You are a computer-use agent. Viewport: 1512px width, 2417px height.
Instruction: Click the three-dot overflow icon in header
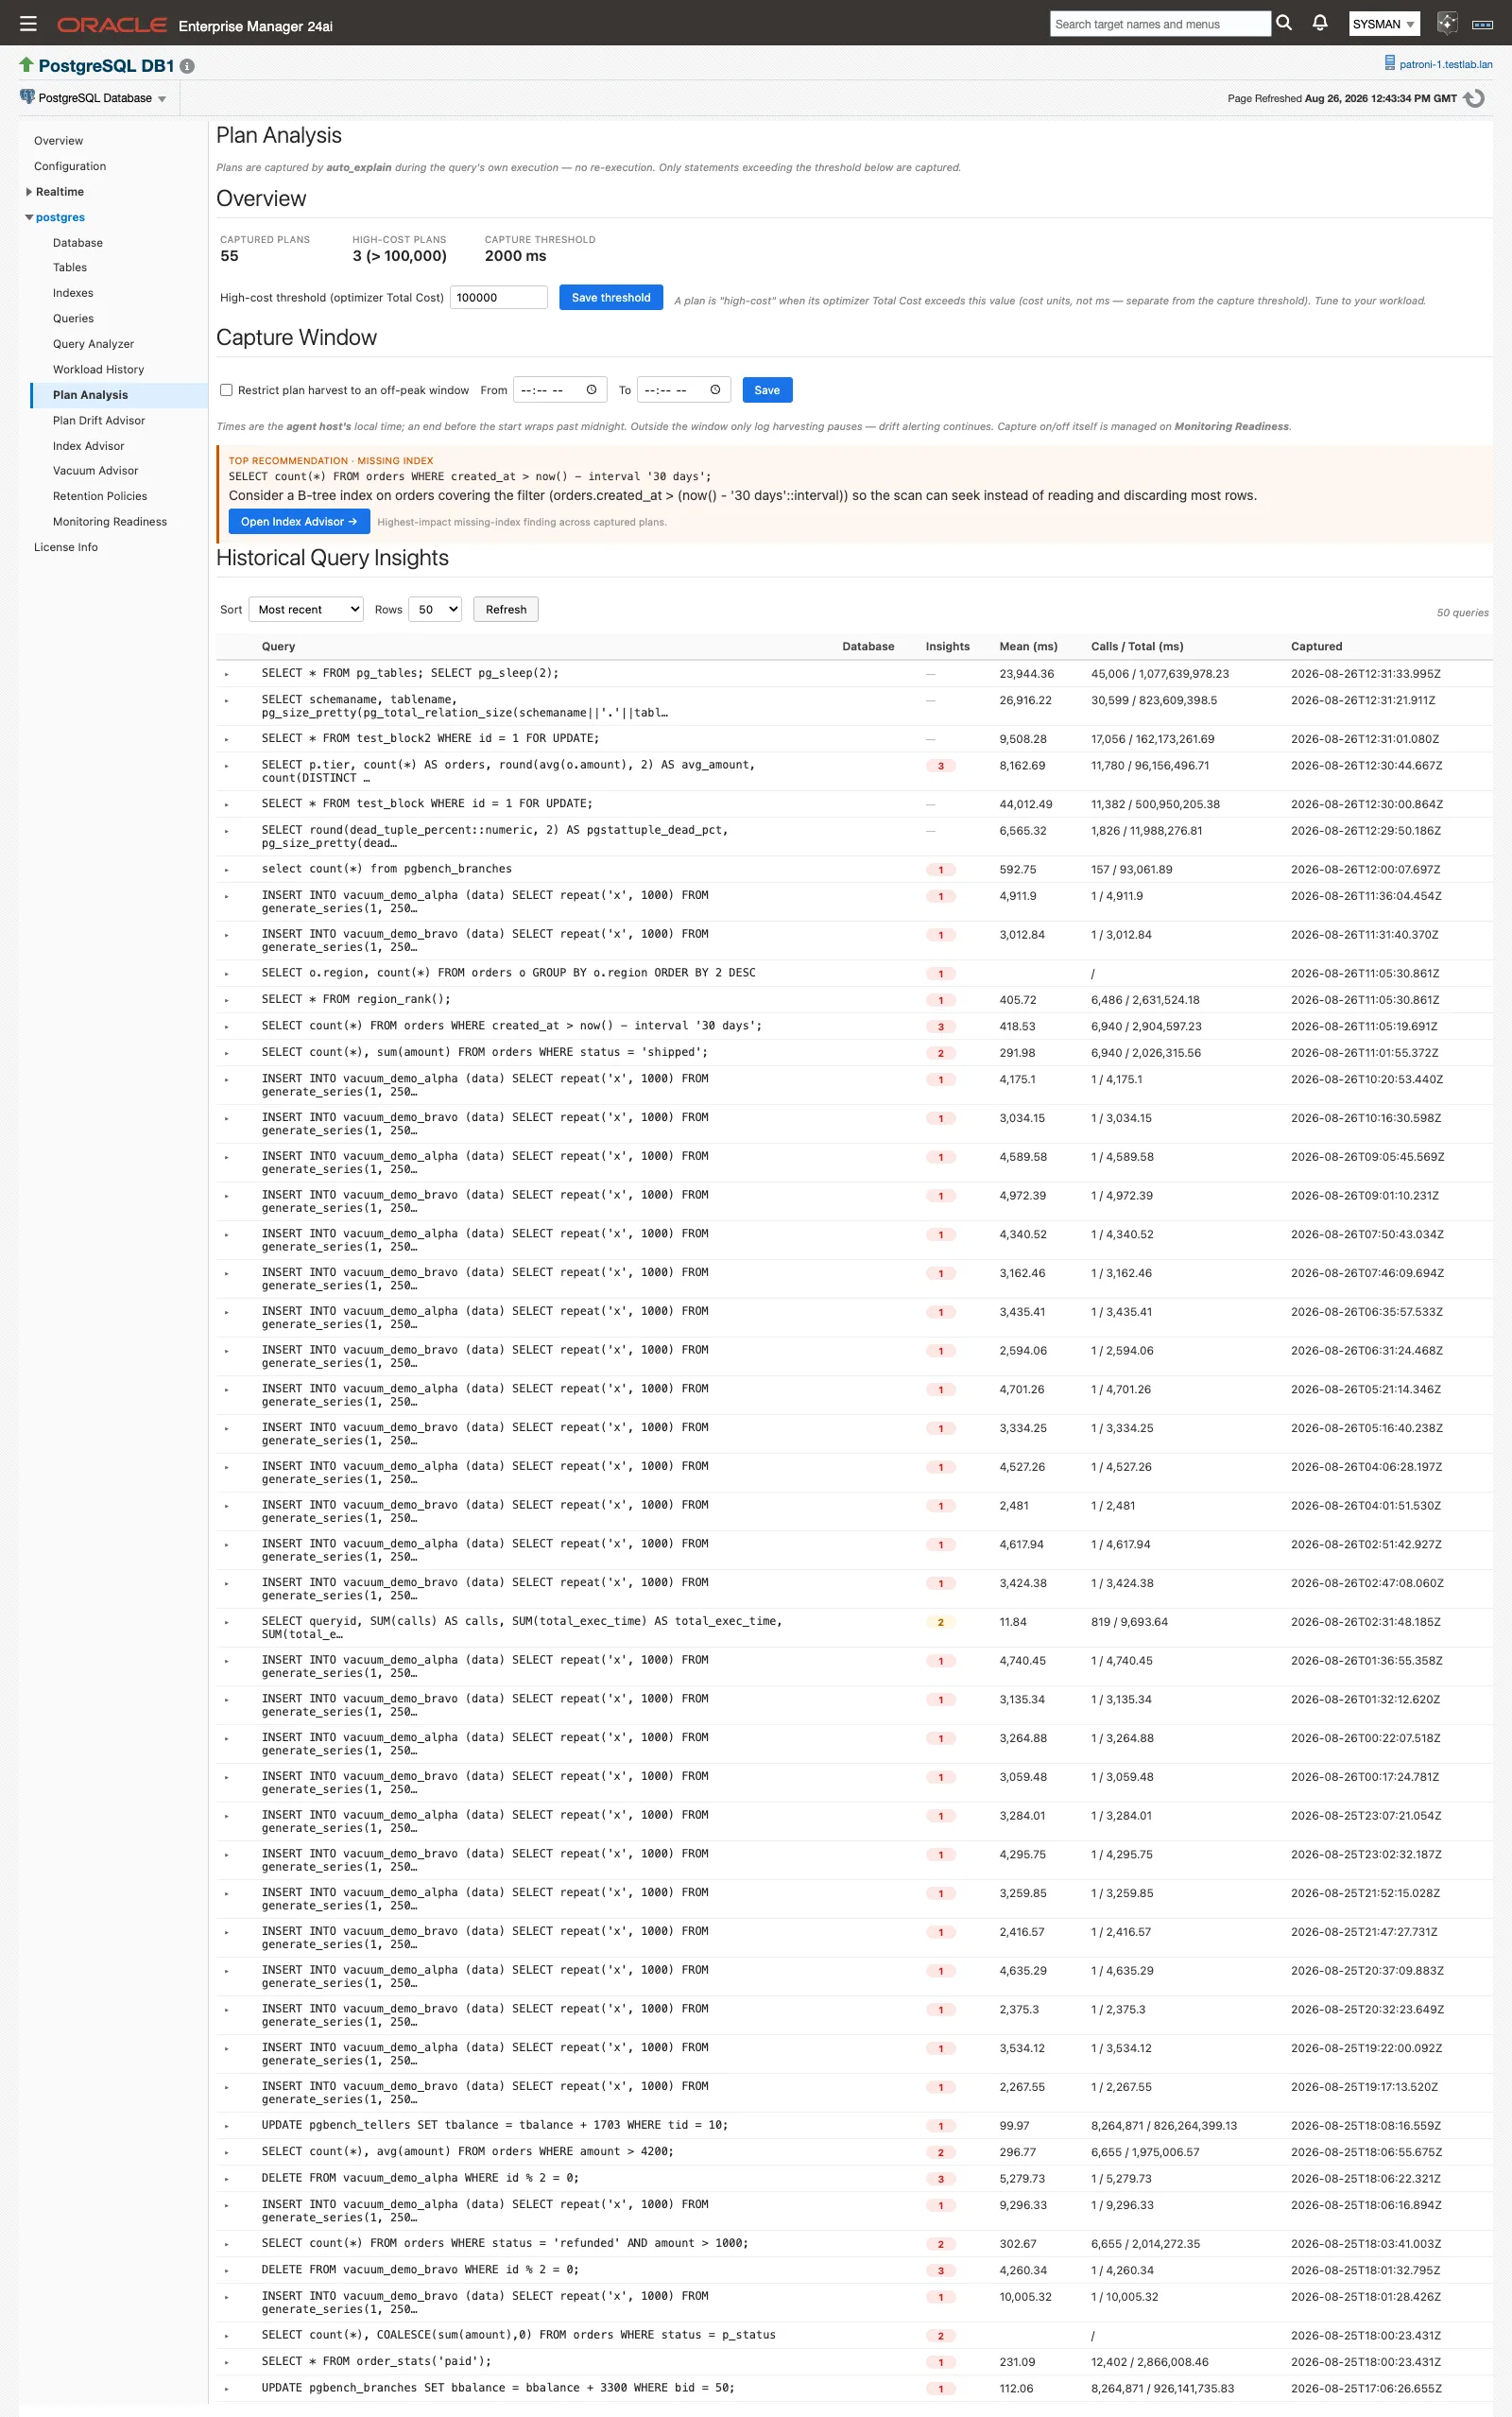click(1483, 24)
